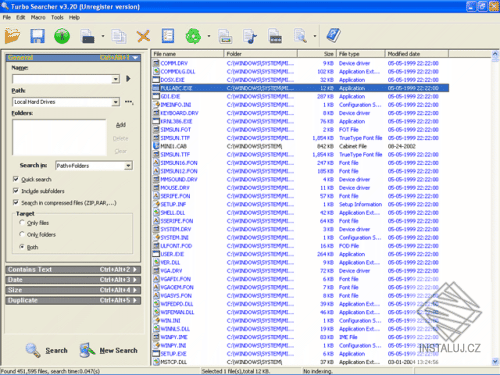Open the Name combo box dropdown
Viewport: 500px width, 375px height.
click(115, 79)
